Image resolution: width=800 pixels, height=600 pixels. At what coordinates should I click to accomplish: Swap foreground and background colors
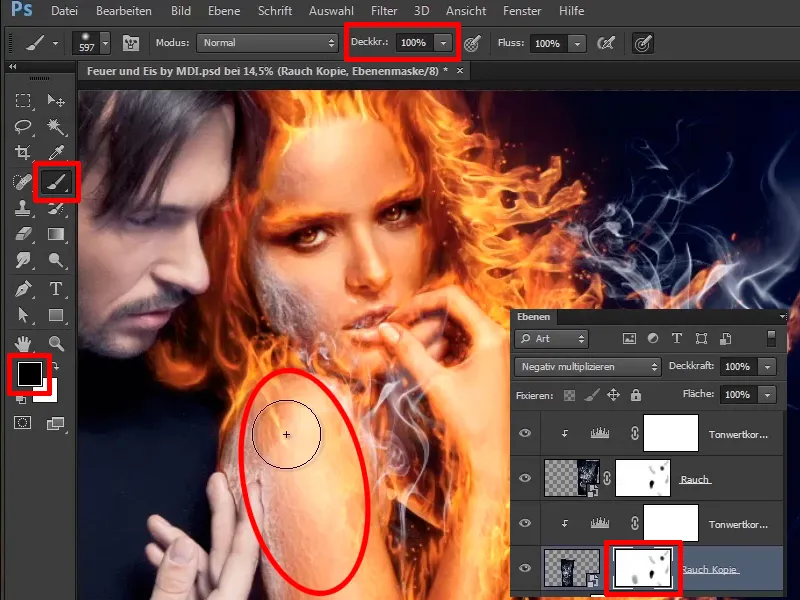(55, 366)
